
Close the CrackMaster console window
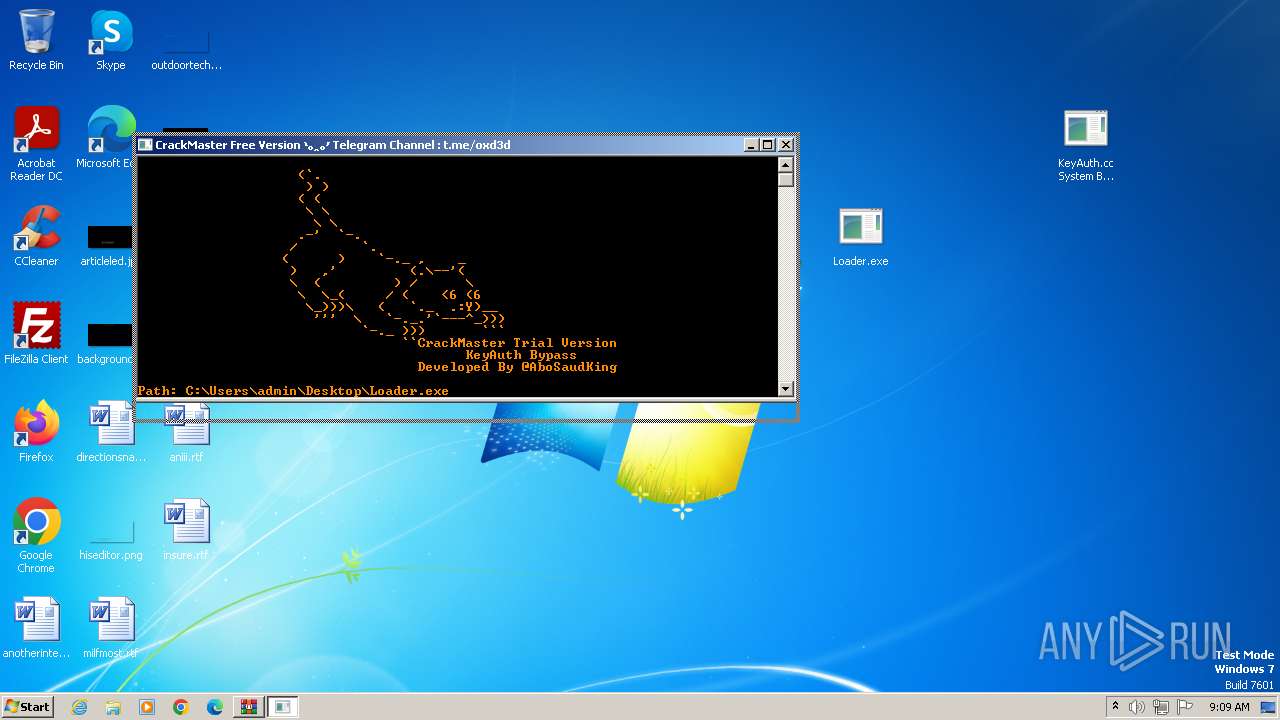786,145
